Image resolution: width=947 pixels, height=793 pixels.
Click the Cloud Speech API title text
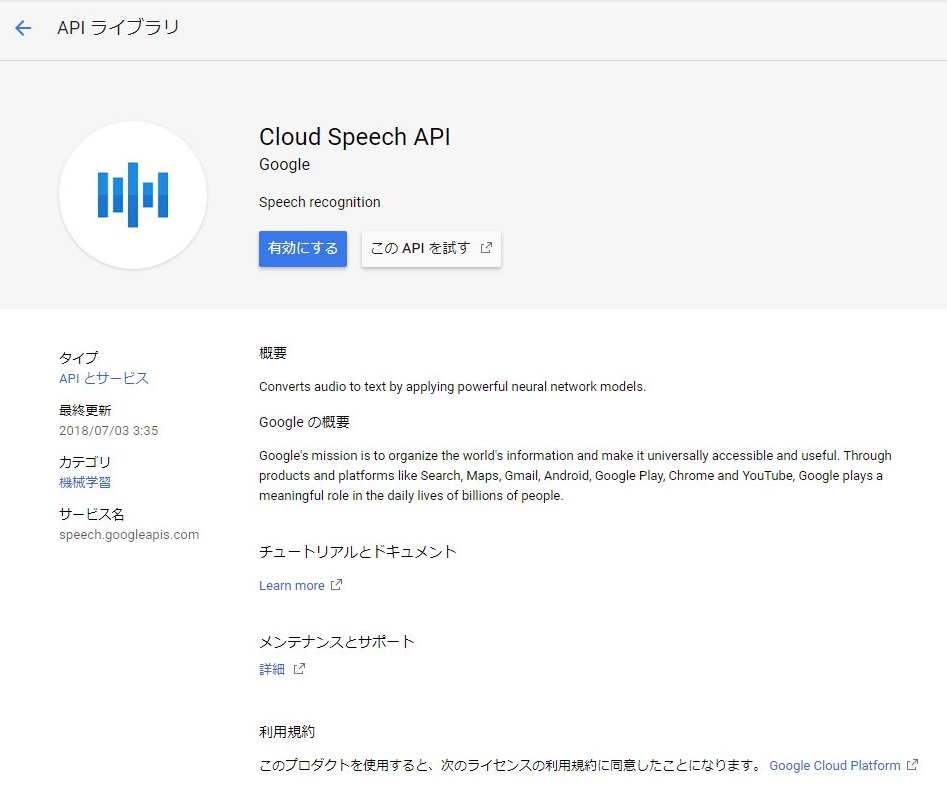tap(354, 137)
